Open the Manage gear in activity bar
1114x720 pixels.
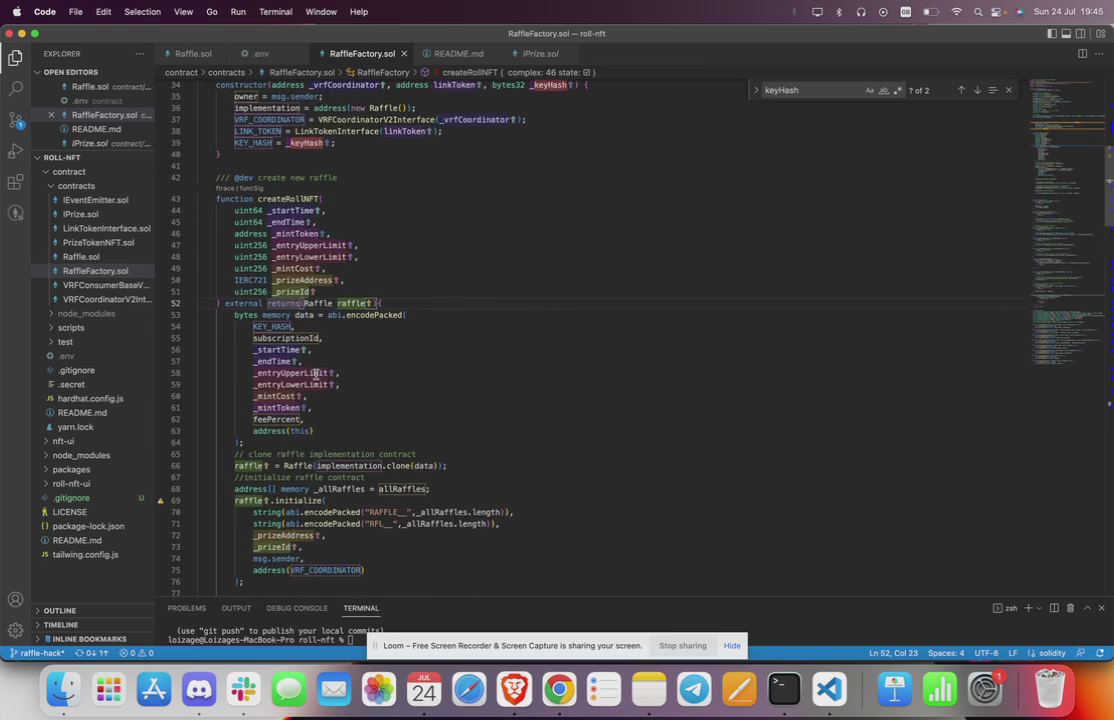pyautogui.click(x=15, y=630)
